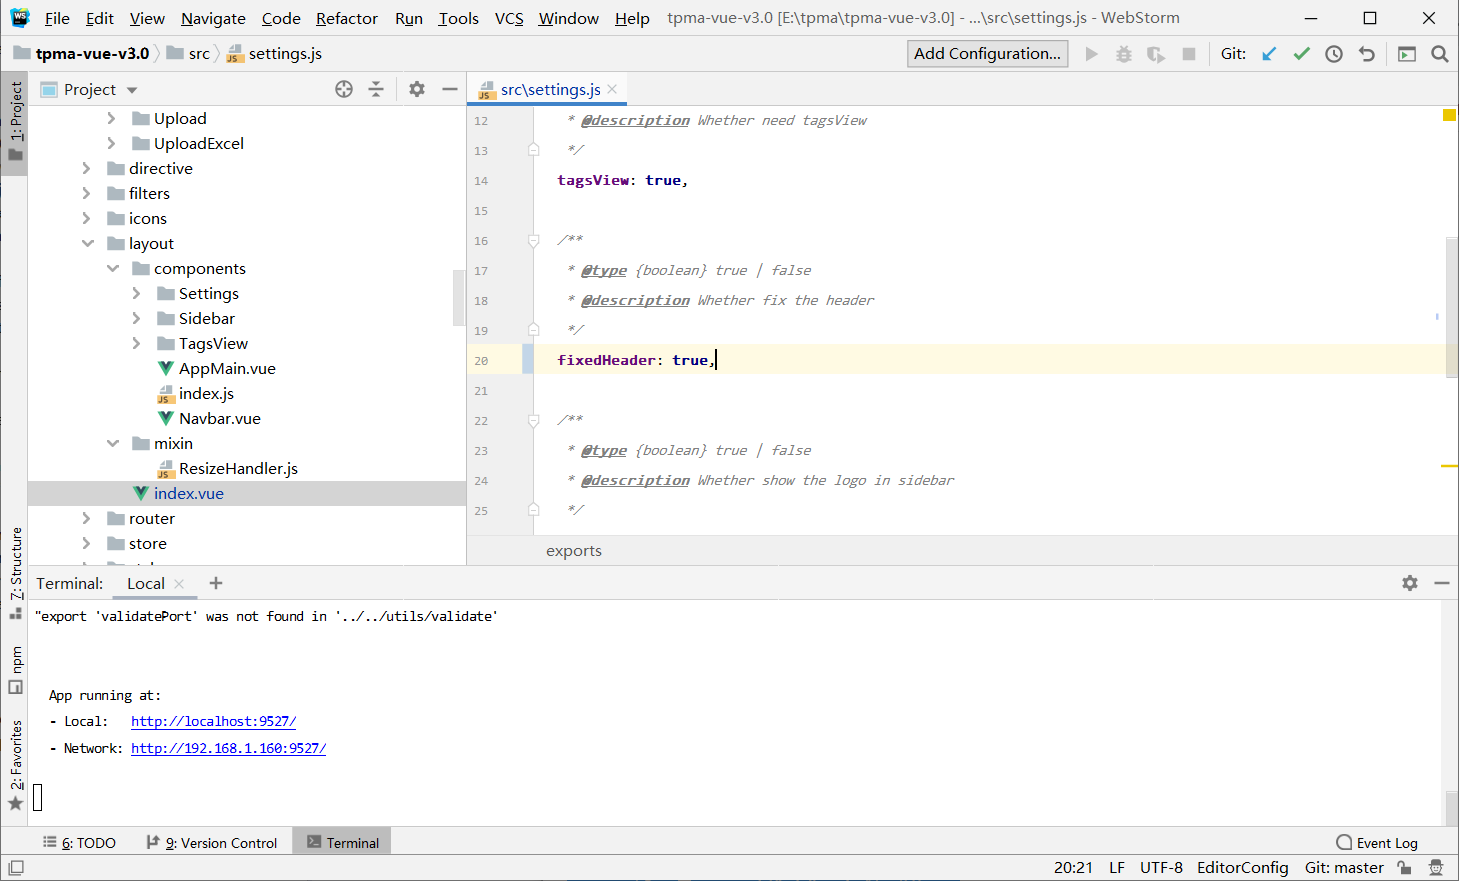Show VCS history via the clock icon
The height and width of the screenshot is (881, 1459).
(x=1334, y=53)
